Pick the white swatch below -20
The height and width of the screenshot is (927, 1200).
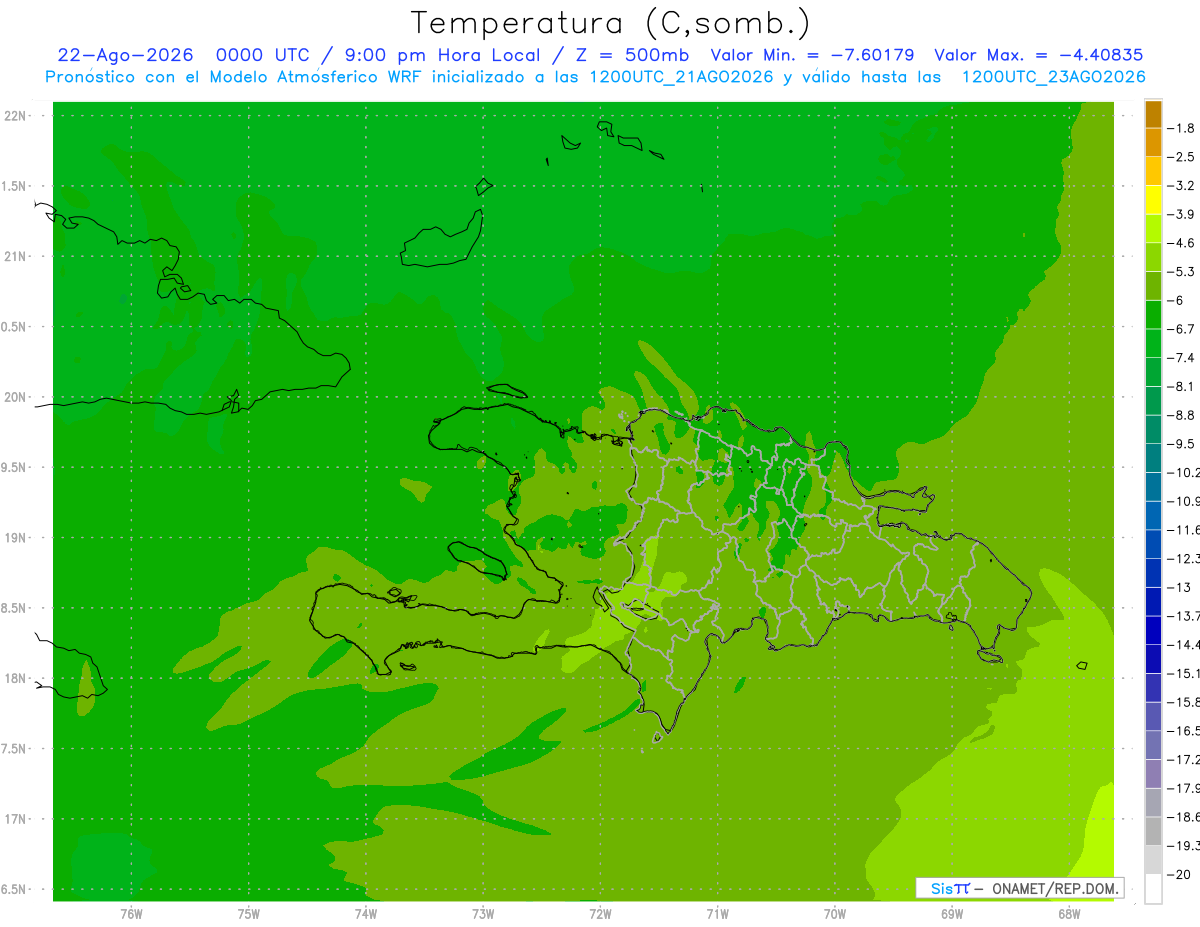1153,888
